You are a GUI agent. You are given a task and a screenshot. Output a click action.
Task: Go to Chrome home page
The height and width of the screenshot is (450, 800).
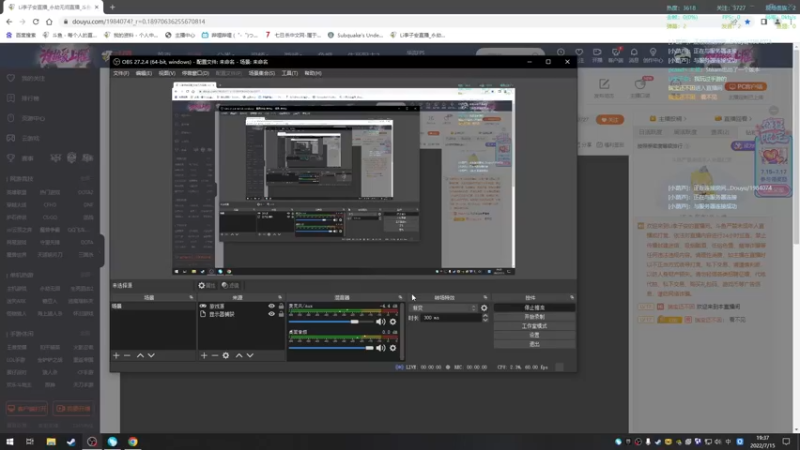point(49,21)
